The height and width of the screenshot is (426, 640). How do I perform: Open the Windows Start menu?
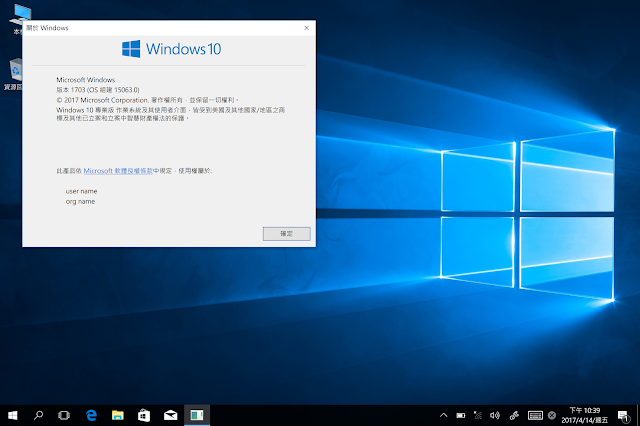pyautogui.click(x=13, y=415)
